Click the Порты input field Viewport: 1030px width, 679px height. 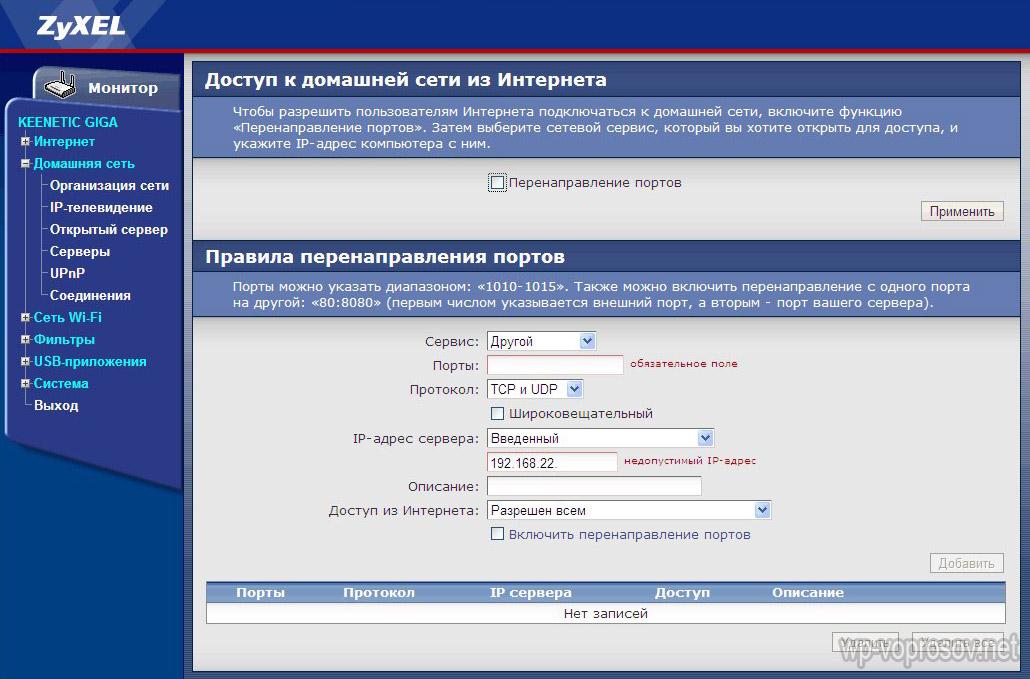(555, 365)
